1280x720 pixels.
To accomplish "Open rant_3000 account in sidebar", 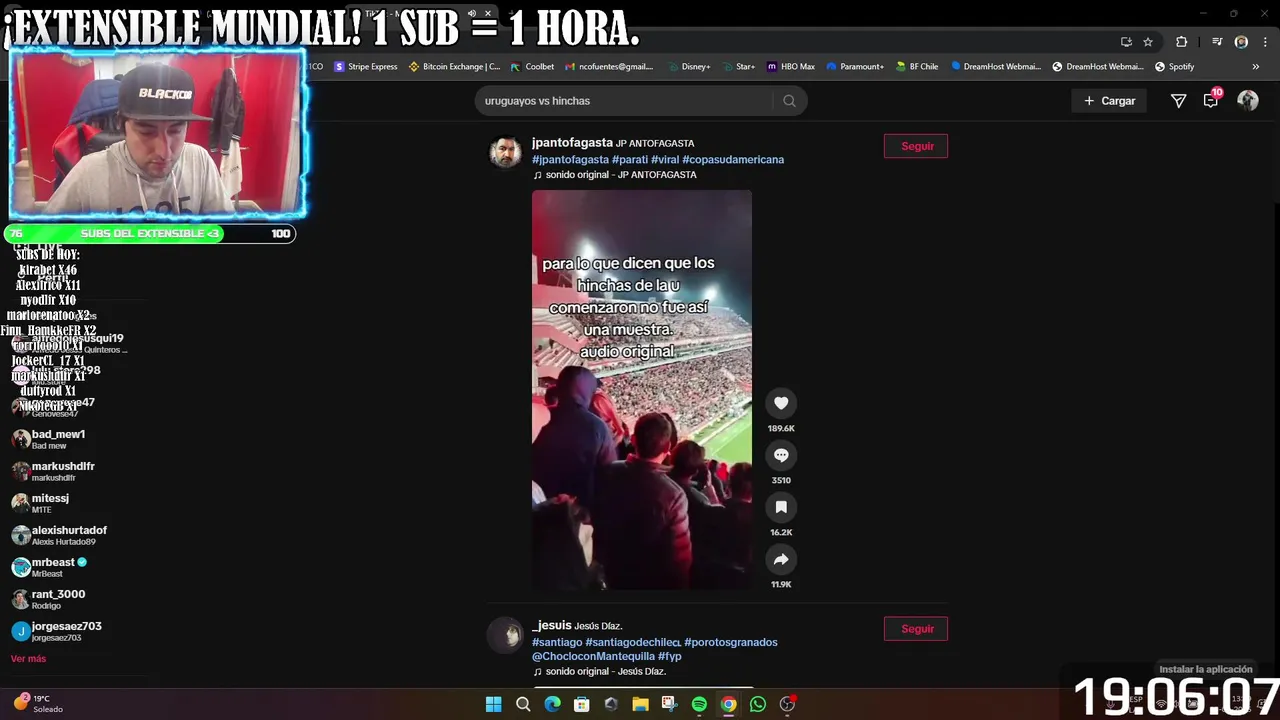I will (58, 599).
